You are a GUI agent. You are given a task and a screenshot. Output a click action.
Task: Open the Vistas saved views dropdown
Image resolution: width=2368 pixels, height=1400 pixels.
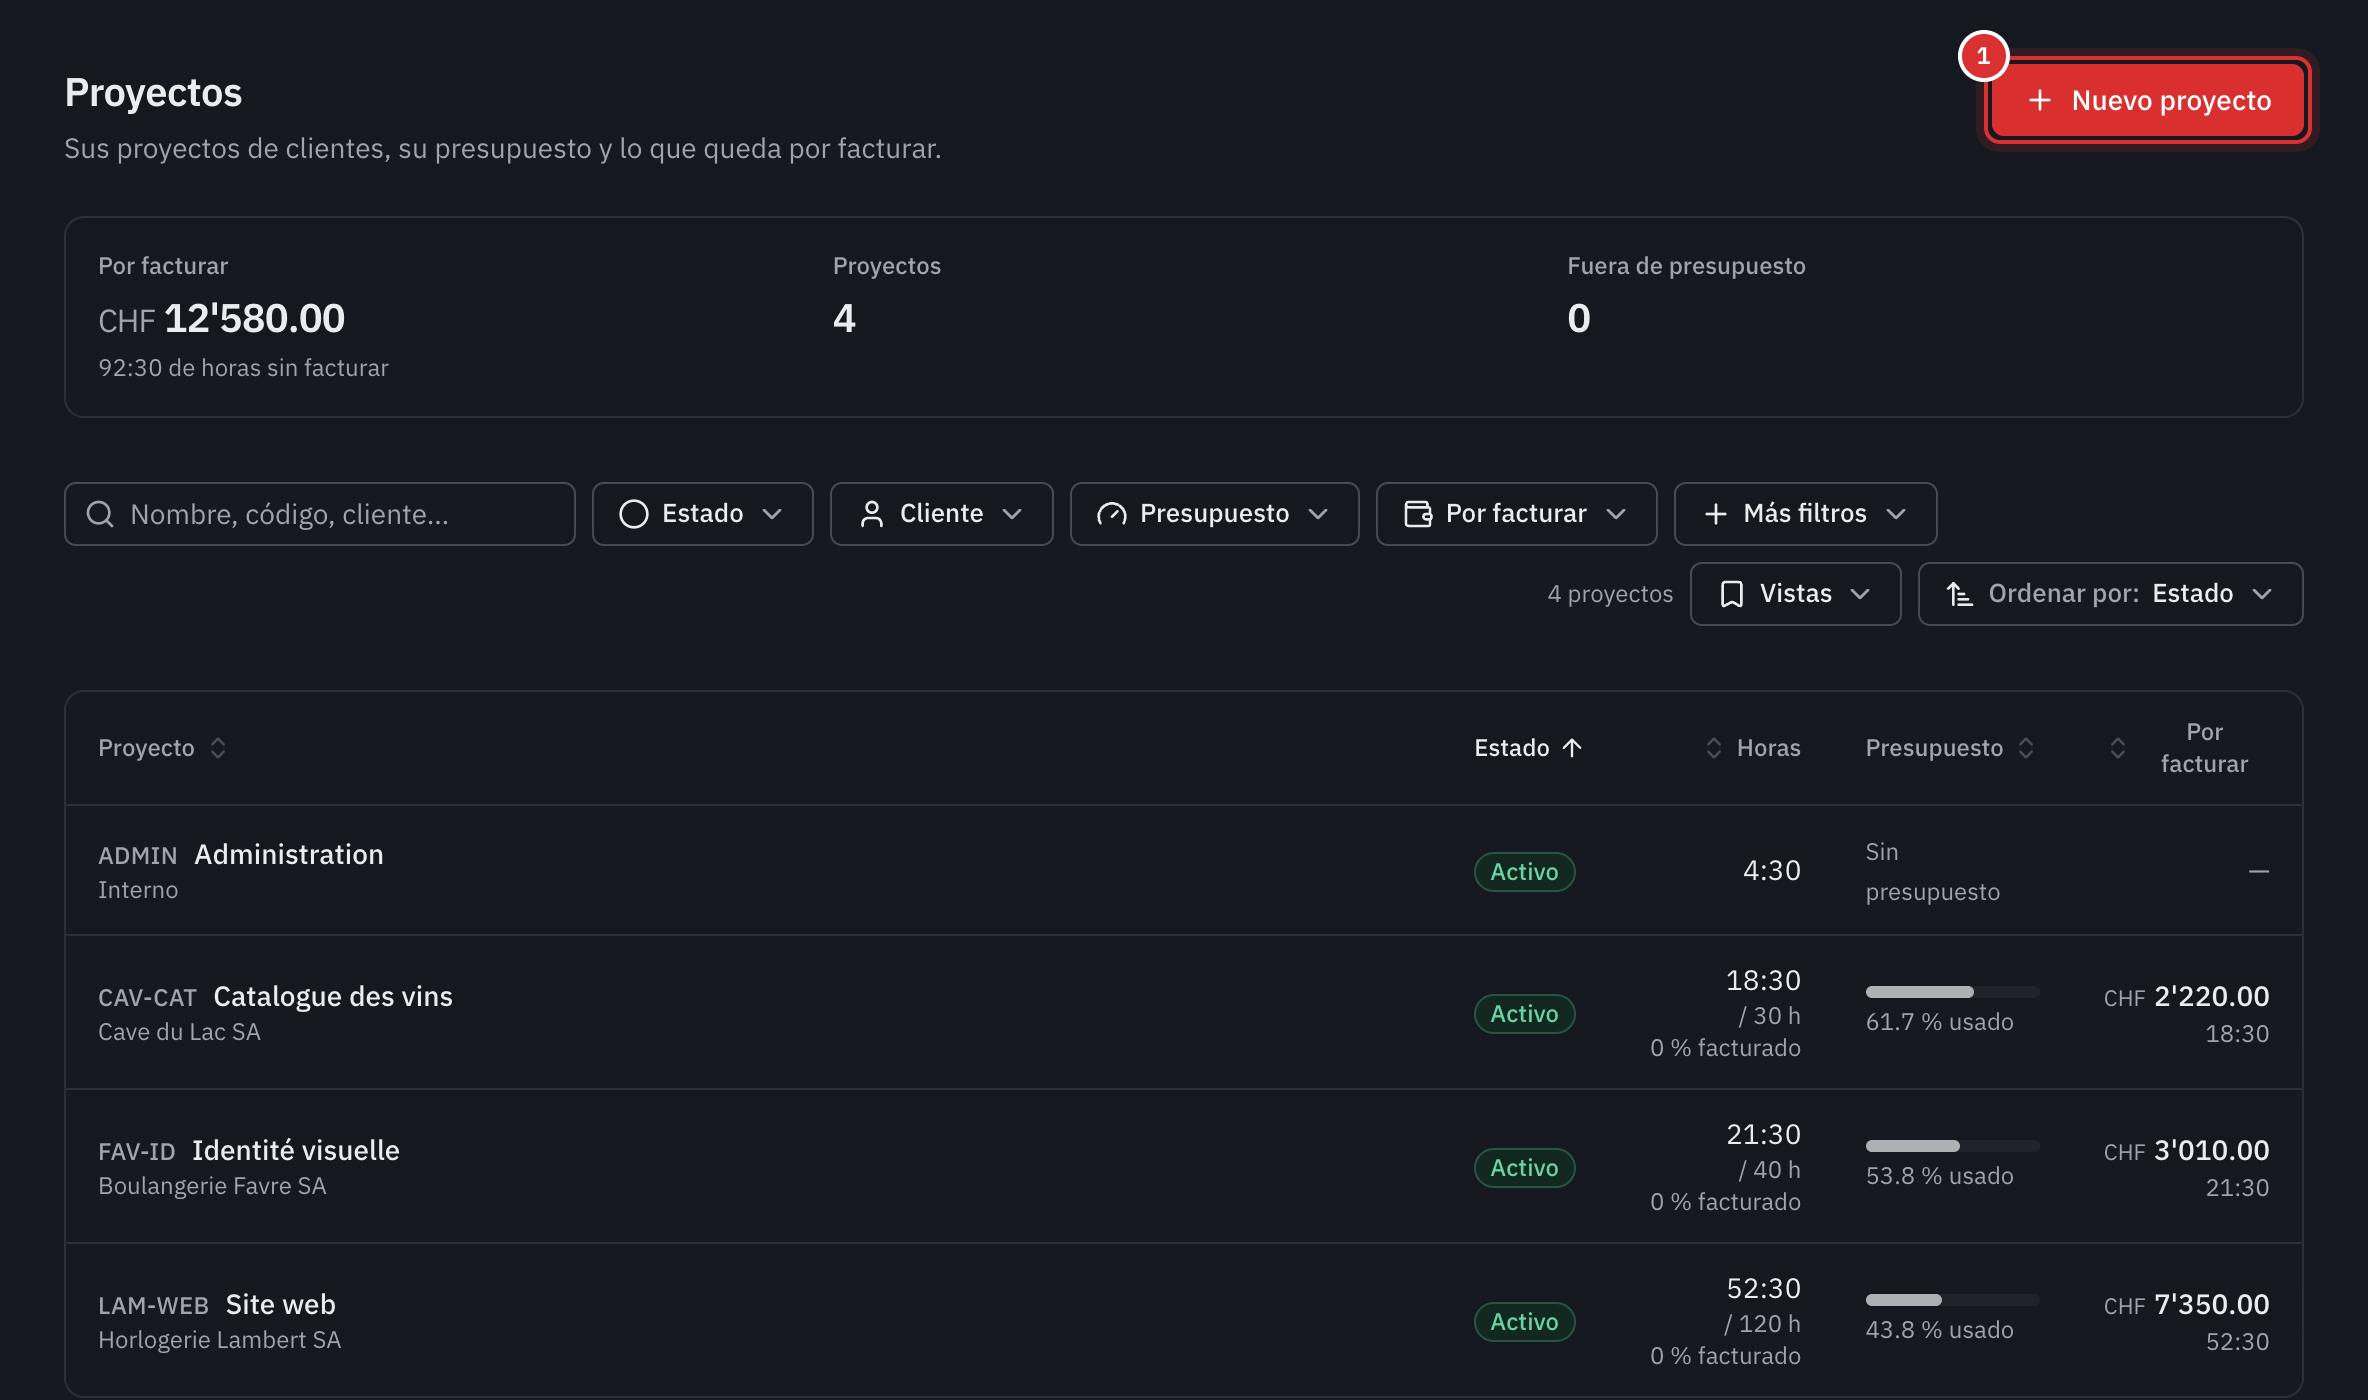1795,594
